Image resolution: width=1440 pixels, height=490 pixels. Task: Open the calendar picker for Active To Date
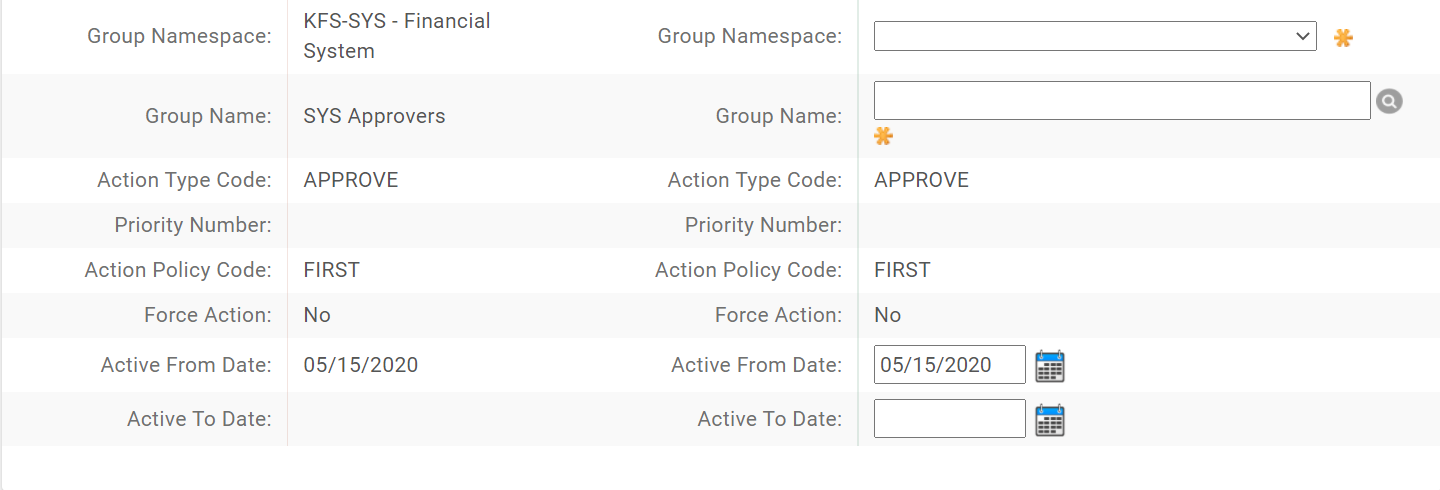point(1049,420)
